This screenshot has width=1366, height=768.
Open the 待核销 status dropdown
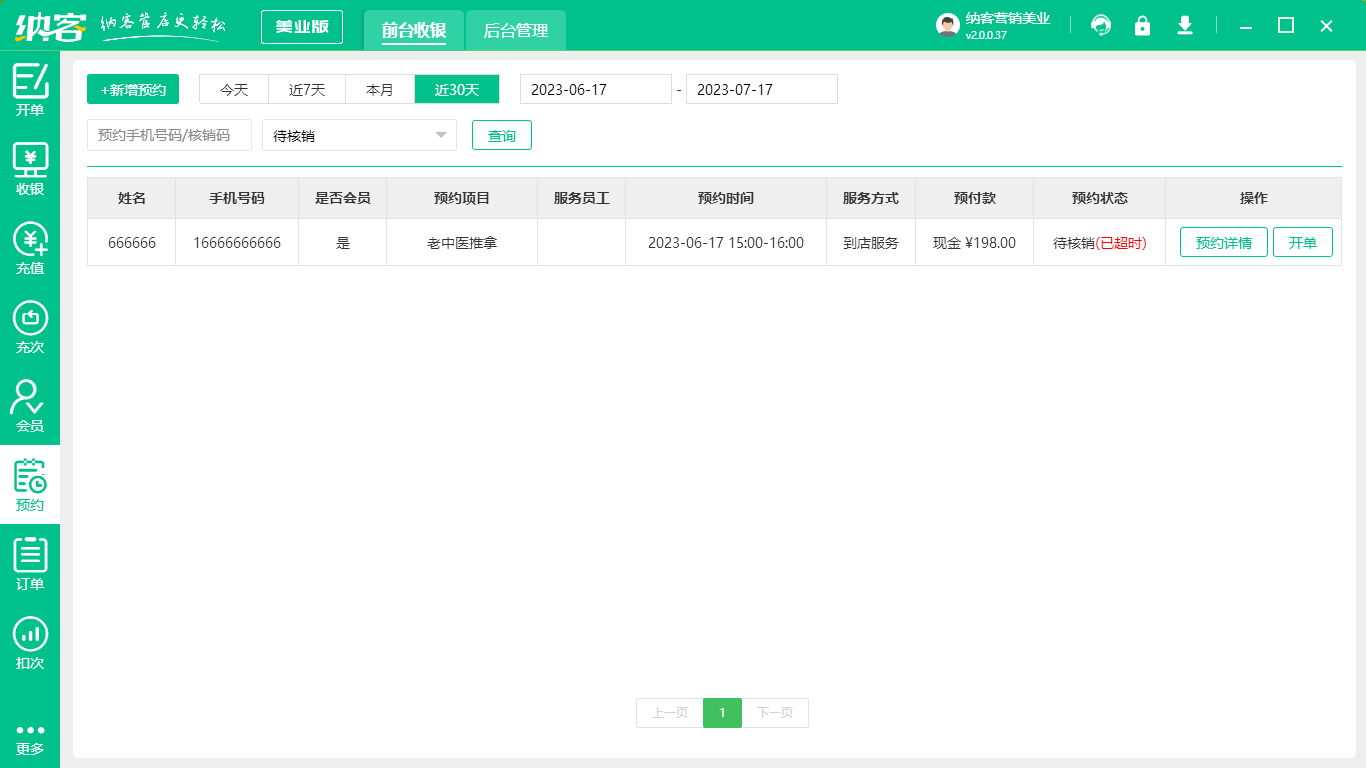pos(358,135)
